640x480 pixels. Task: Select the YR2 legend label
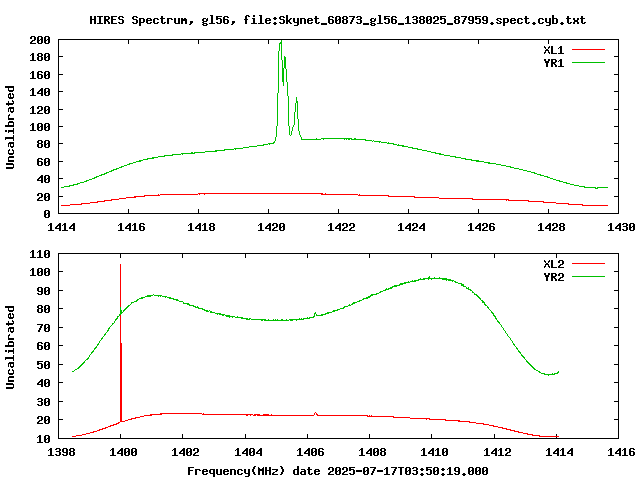pyautogui.click(x=553, y=277)
